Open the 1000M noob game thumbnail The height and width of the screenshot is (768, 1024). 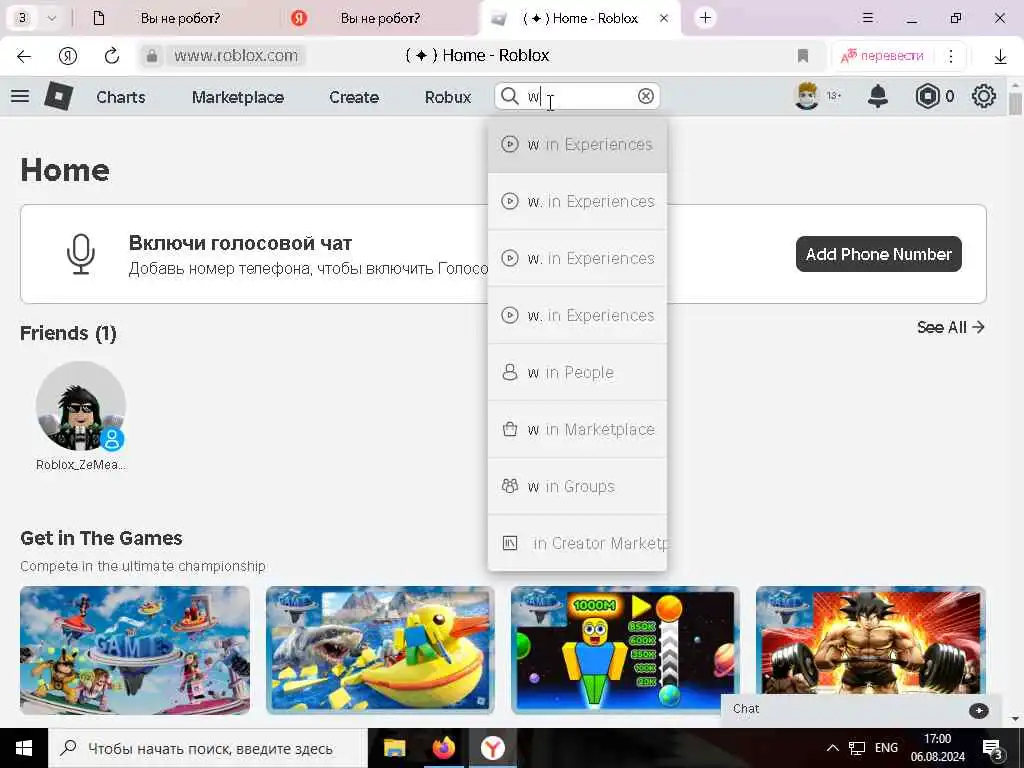coord(625,650)
